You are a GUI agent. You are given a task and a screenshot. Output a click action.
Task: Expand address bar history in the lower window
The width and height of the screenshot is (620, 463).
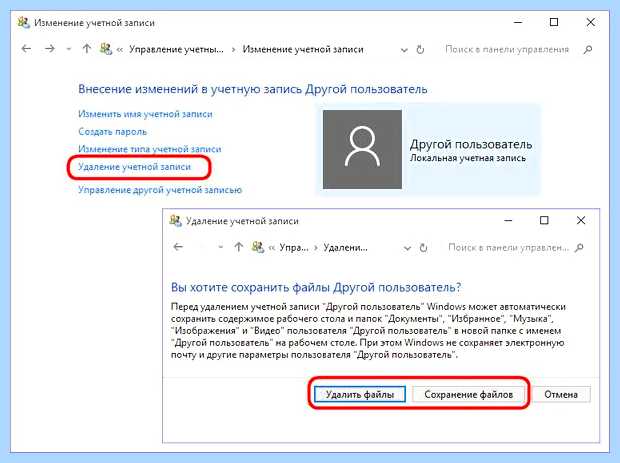click(407, 248)
